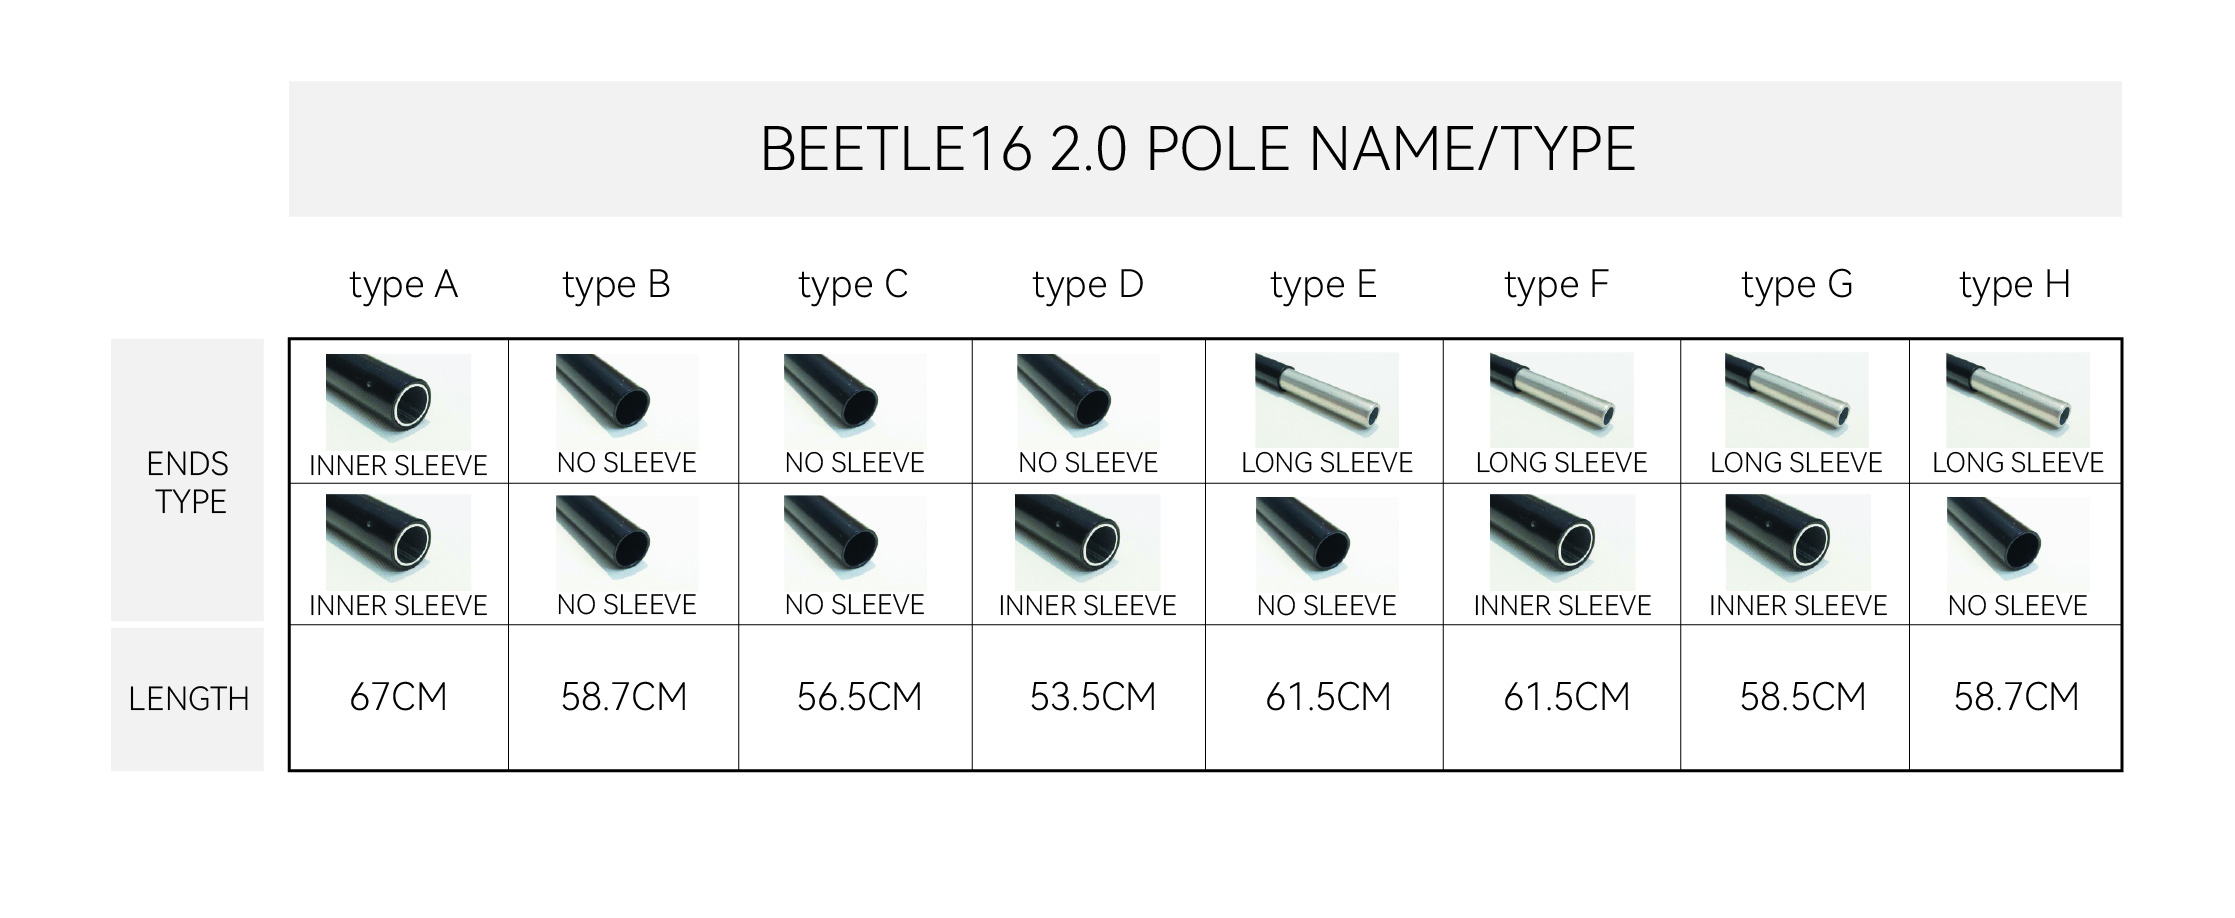Select the type G column header
This screenshot has height=918, width=2235.
tap(1797, 285)
